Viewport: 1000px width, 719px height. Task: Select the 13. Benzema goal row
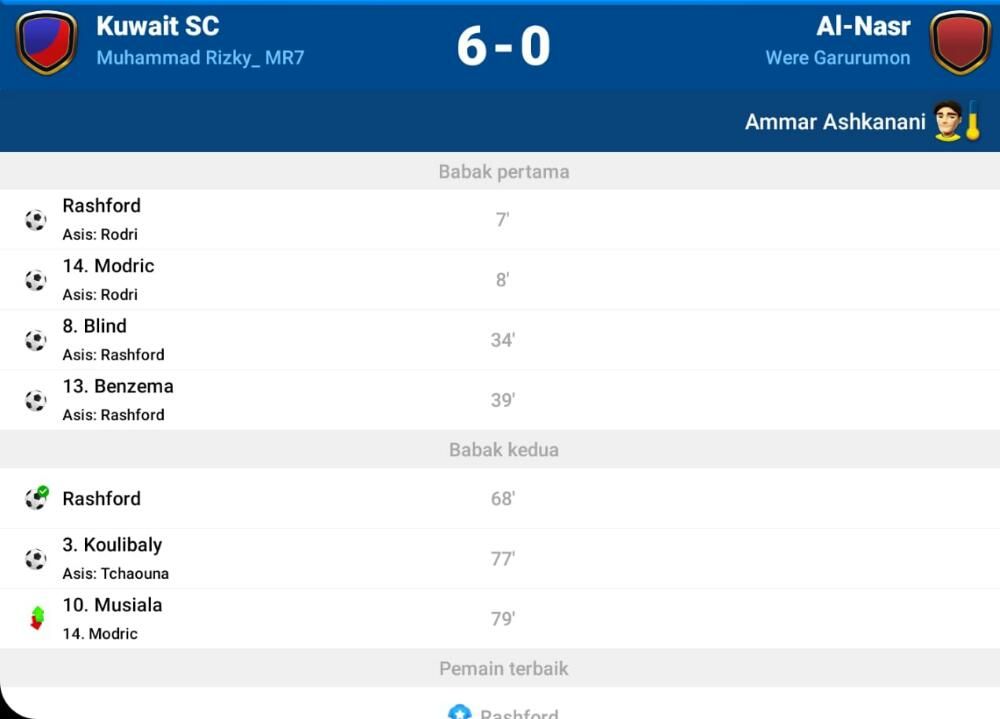[x=500, y=400]
